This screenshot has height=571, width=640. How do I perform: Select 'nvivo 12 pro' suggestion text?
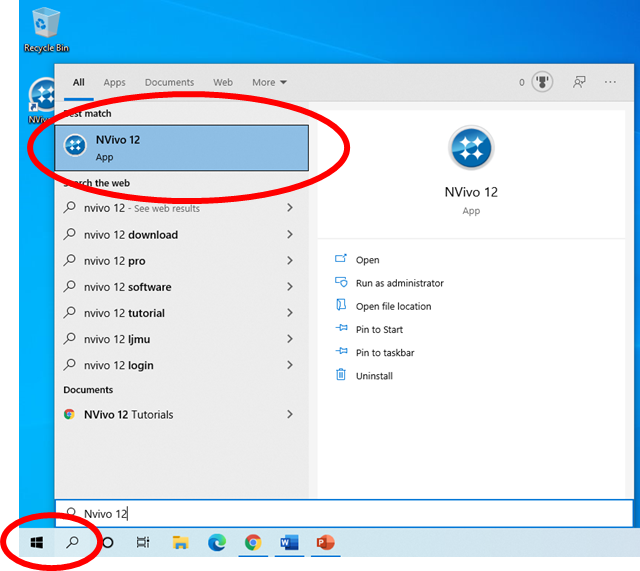coord(115,261)
